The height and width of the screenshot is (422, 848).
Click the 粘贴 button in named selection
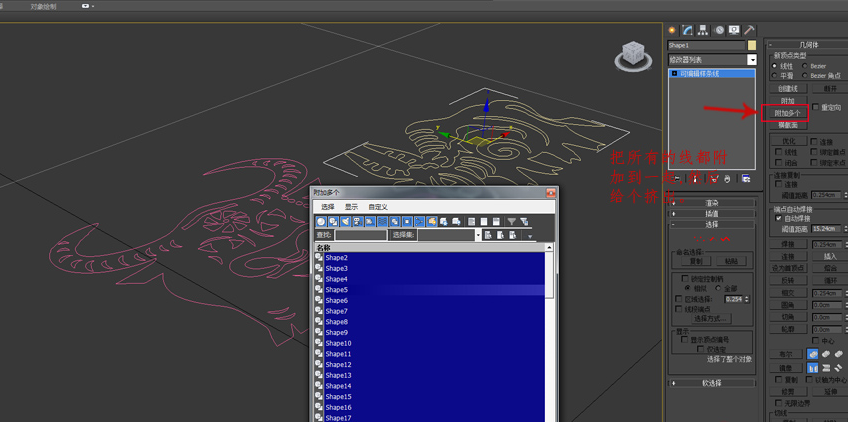732,261
